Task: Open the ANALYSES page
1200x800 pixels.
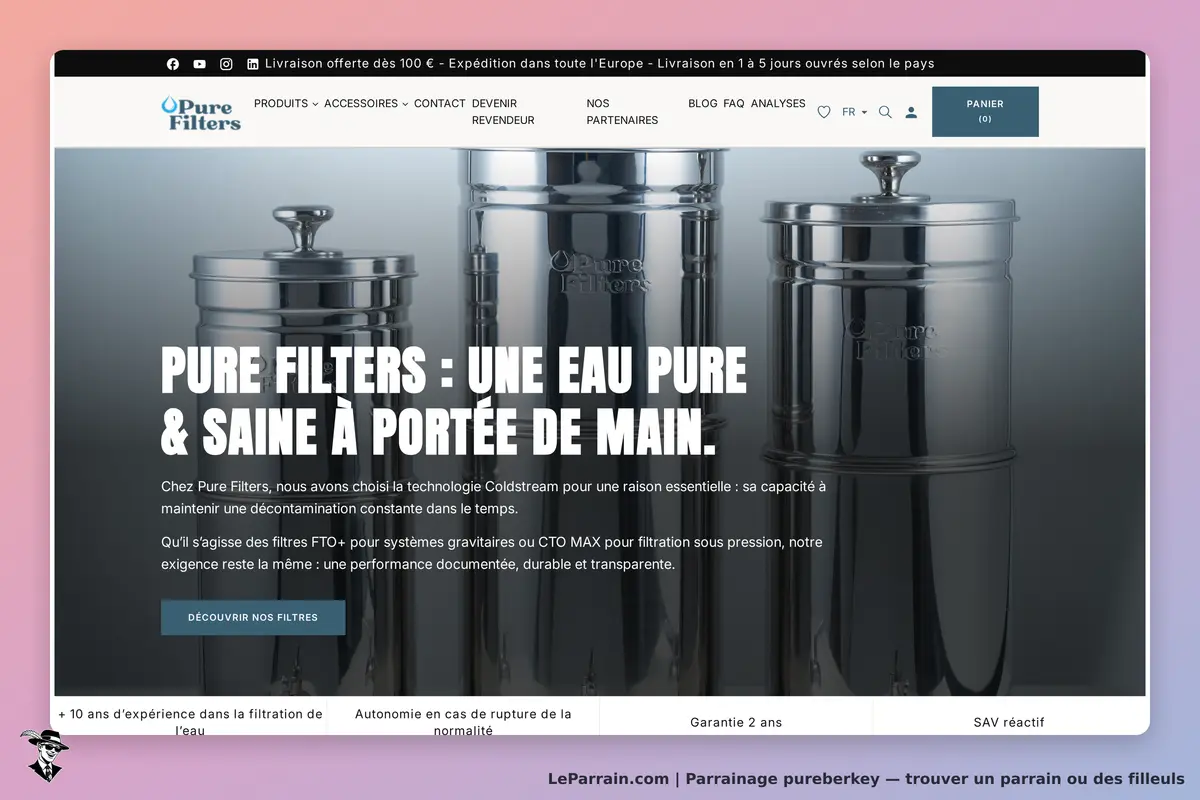Action: tap(778, 103)
